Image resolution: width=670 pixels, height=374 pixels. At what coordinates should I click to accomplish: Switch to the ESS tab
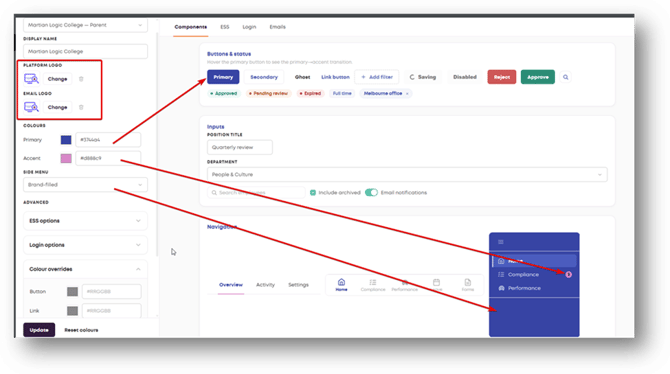[x=225, y=27]
